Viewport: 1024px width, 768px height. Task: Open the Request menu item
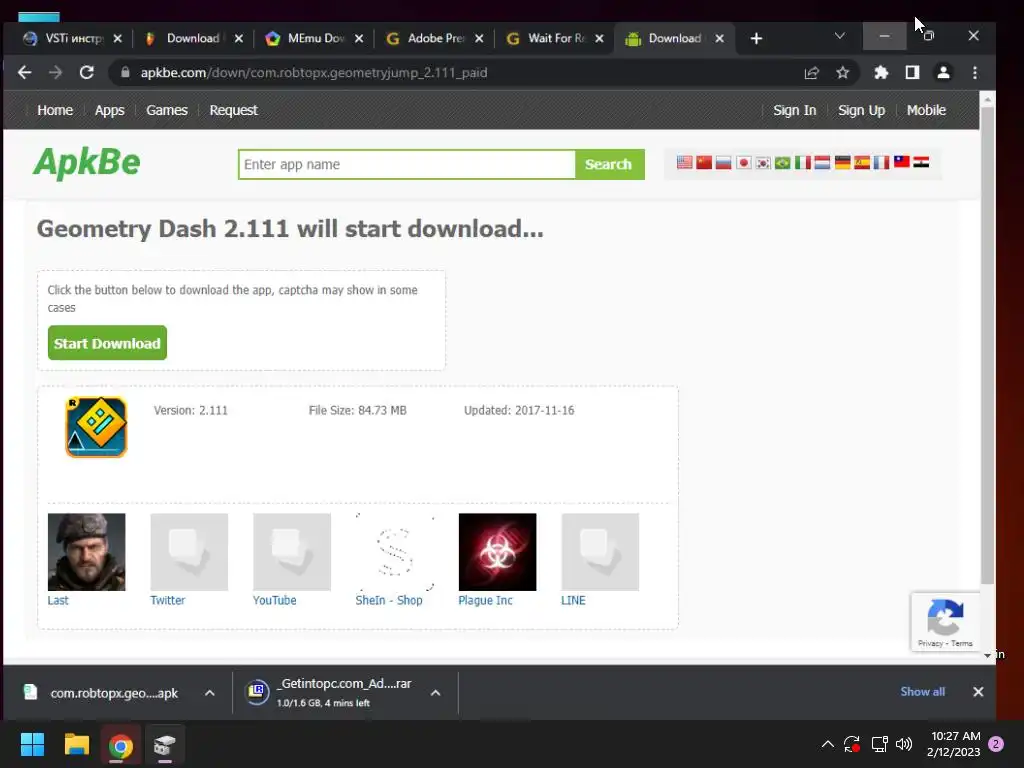[233, 110]
